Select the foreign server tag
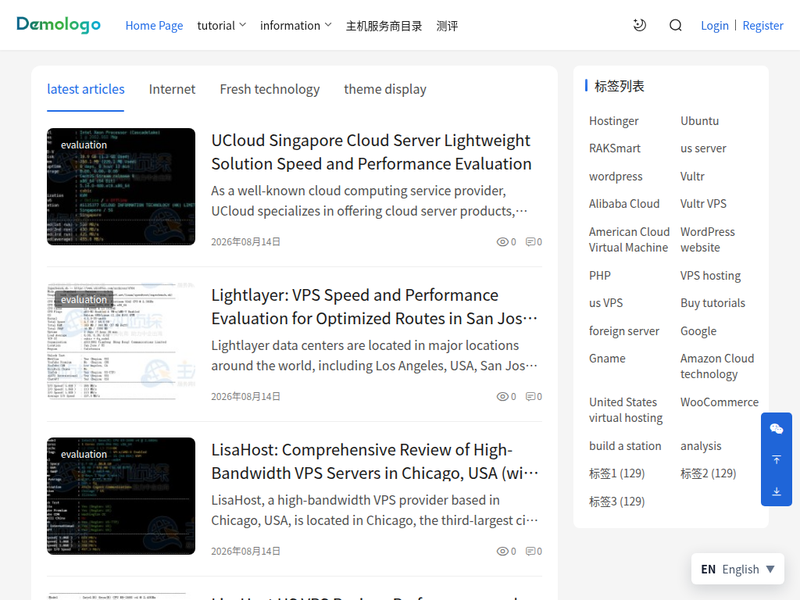The width and height of the screenshot is (800, 600). click(x=624, y=331)
